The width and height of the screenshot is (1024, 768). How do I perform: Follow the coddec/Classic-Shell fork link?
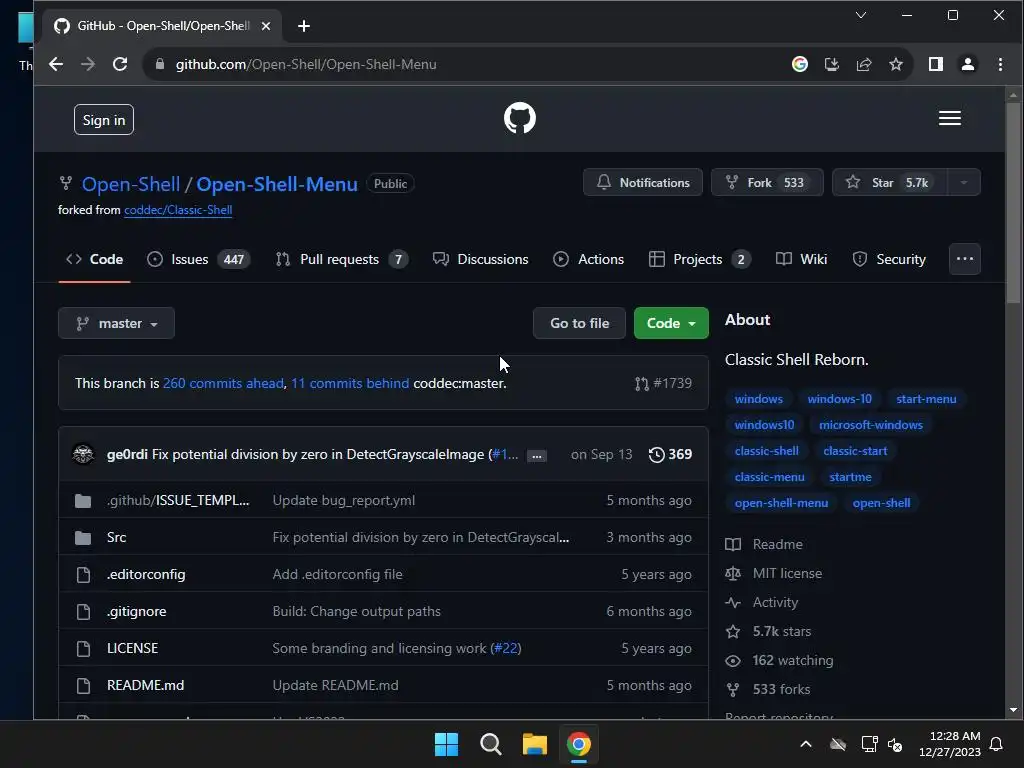(x=178, y=210)
